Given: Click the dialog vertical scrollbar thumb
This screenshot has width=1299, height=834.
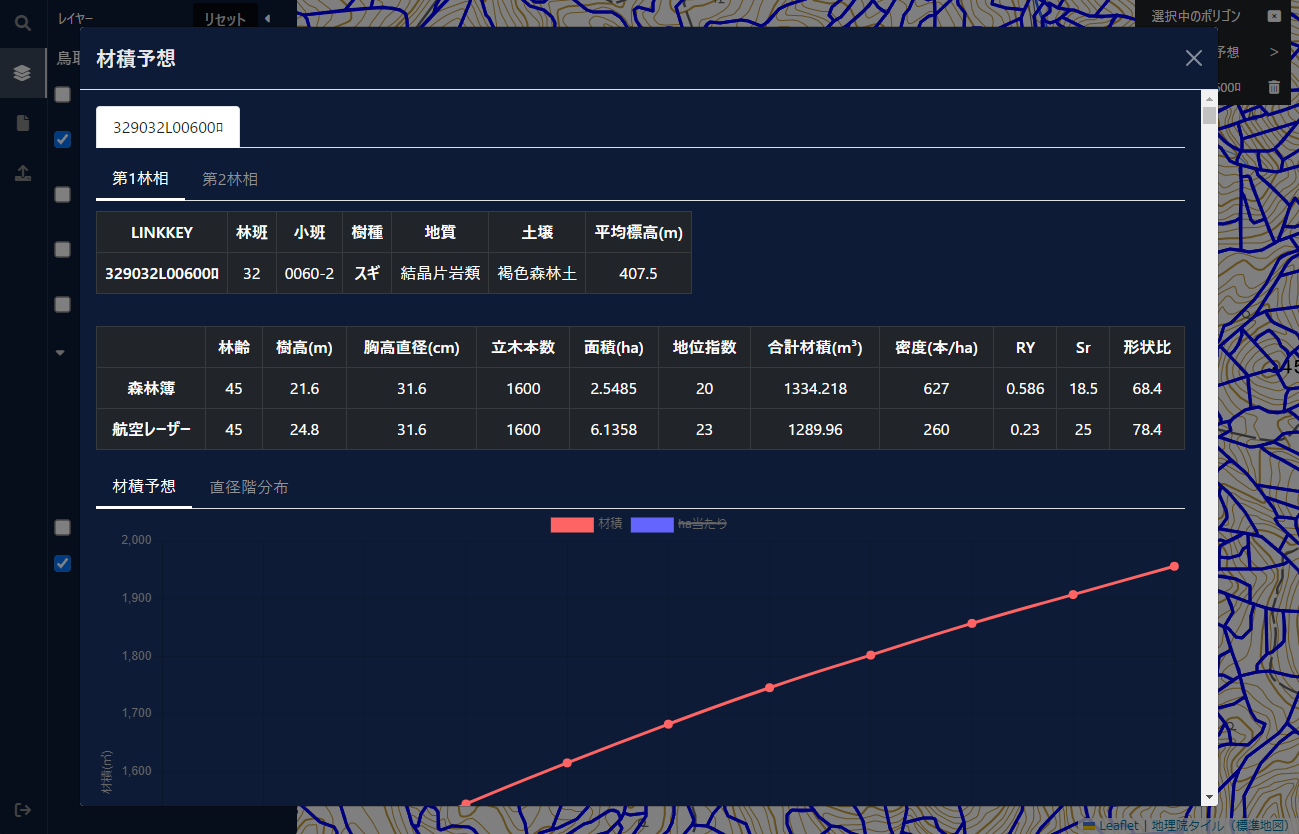Looking at the screenshot, I should pos(1209,115).
